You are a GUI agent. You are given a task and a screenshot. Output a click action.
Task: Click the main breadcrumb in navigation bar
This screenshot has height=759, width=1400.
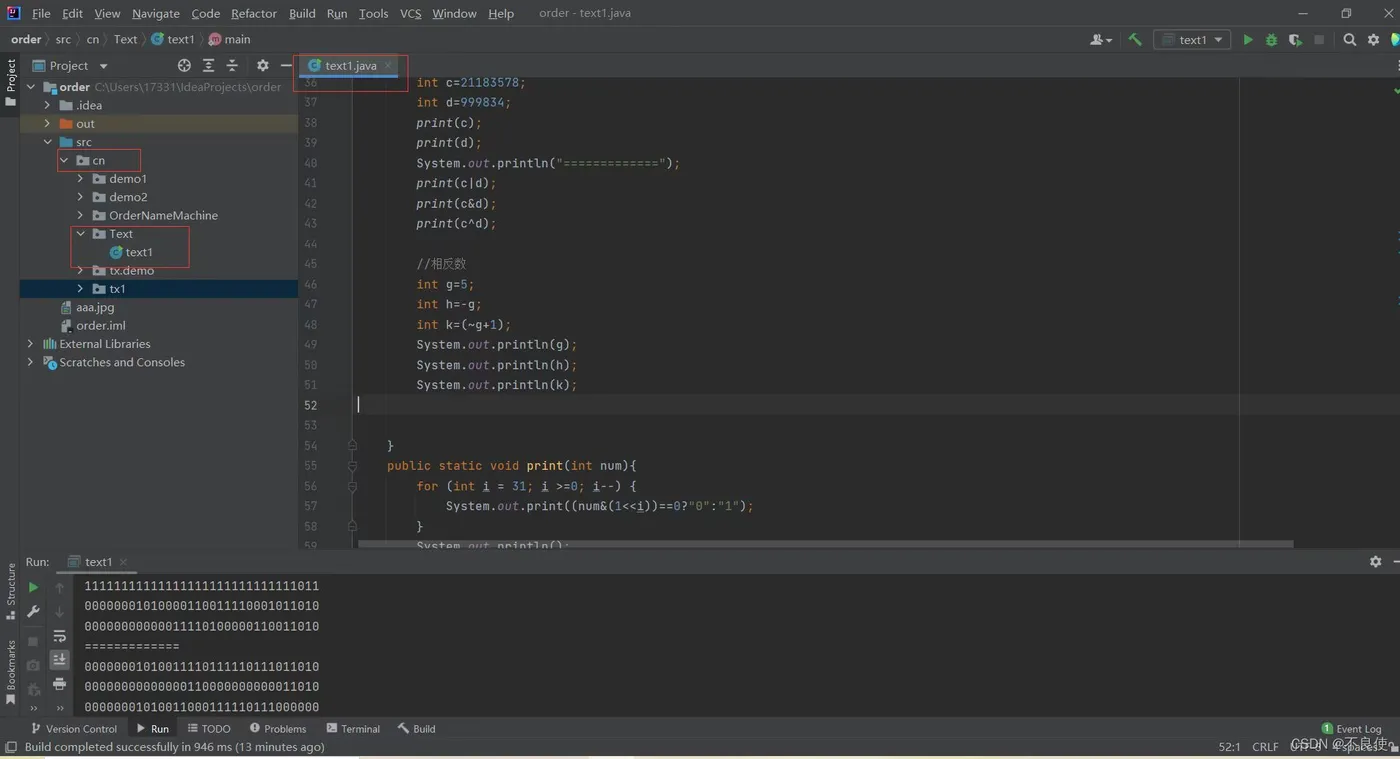pos(229,40)
